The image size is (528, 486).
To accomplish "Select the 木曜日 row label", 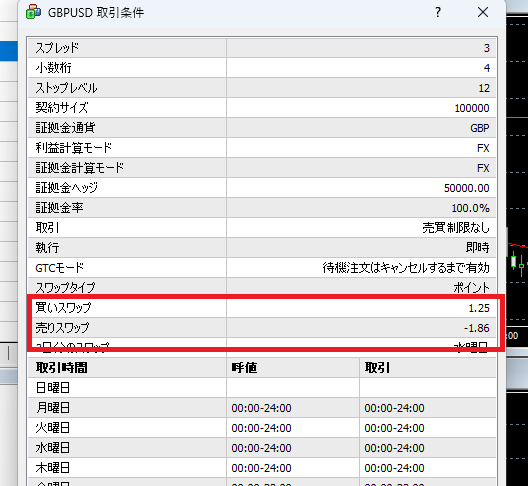I will pyautogui.click(x=53, y=467).
